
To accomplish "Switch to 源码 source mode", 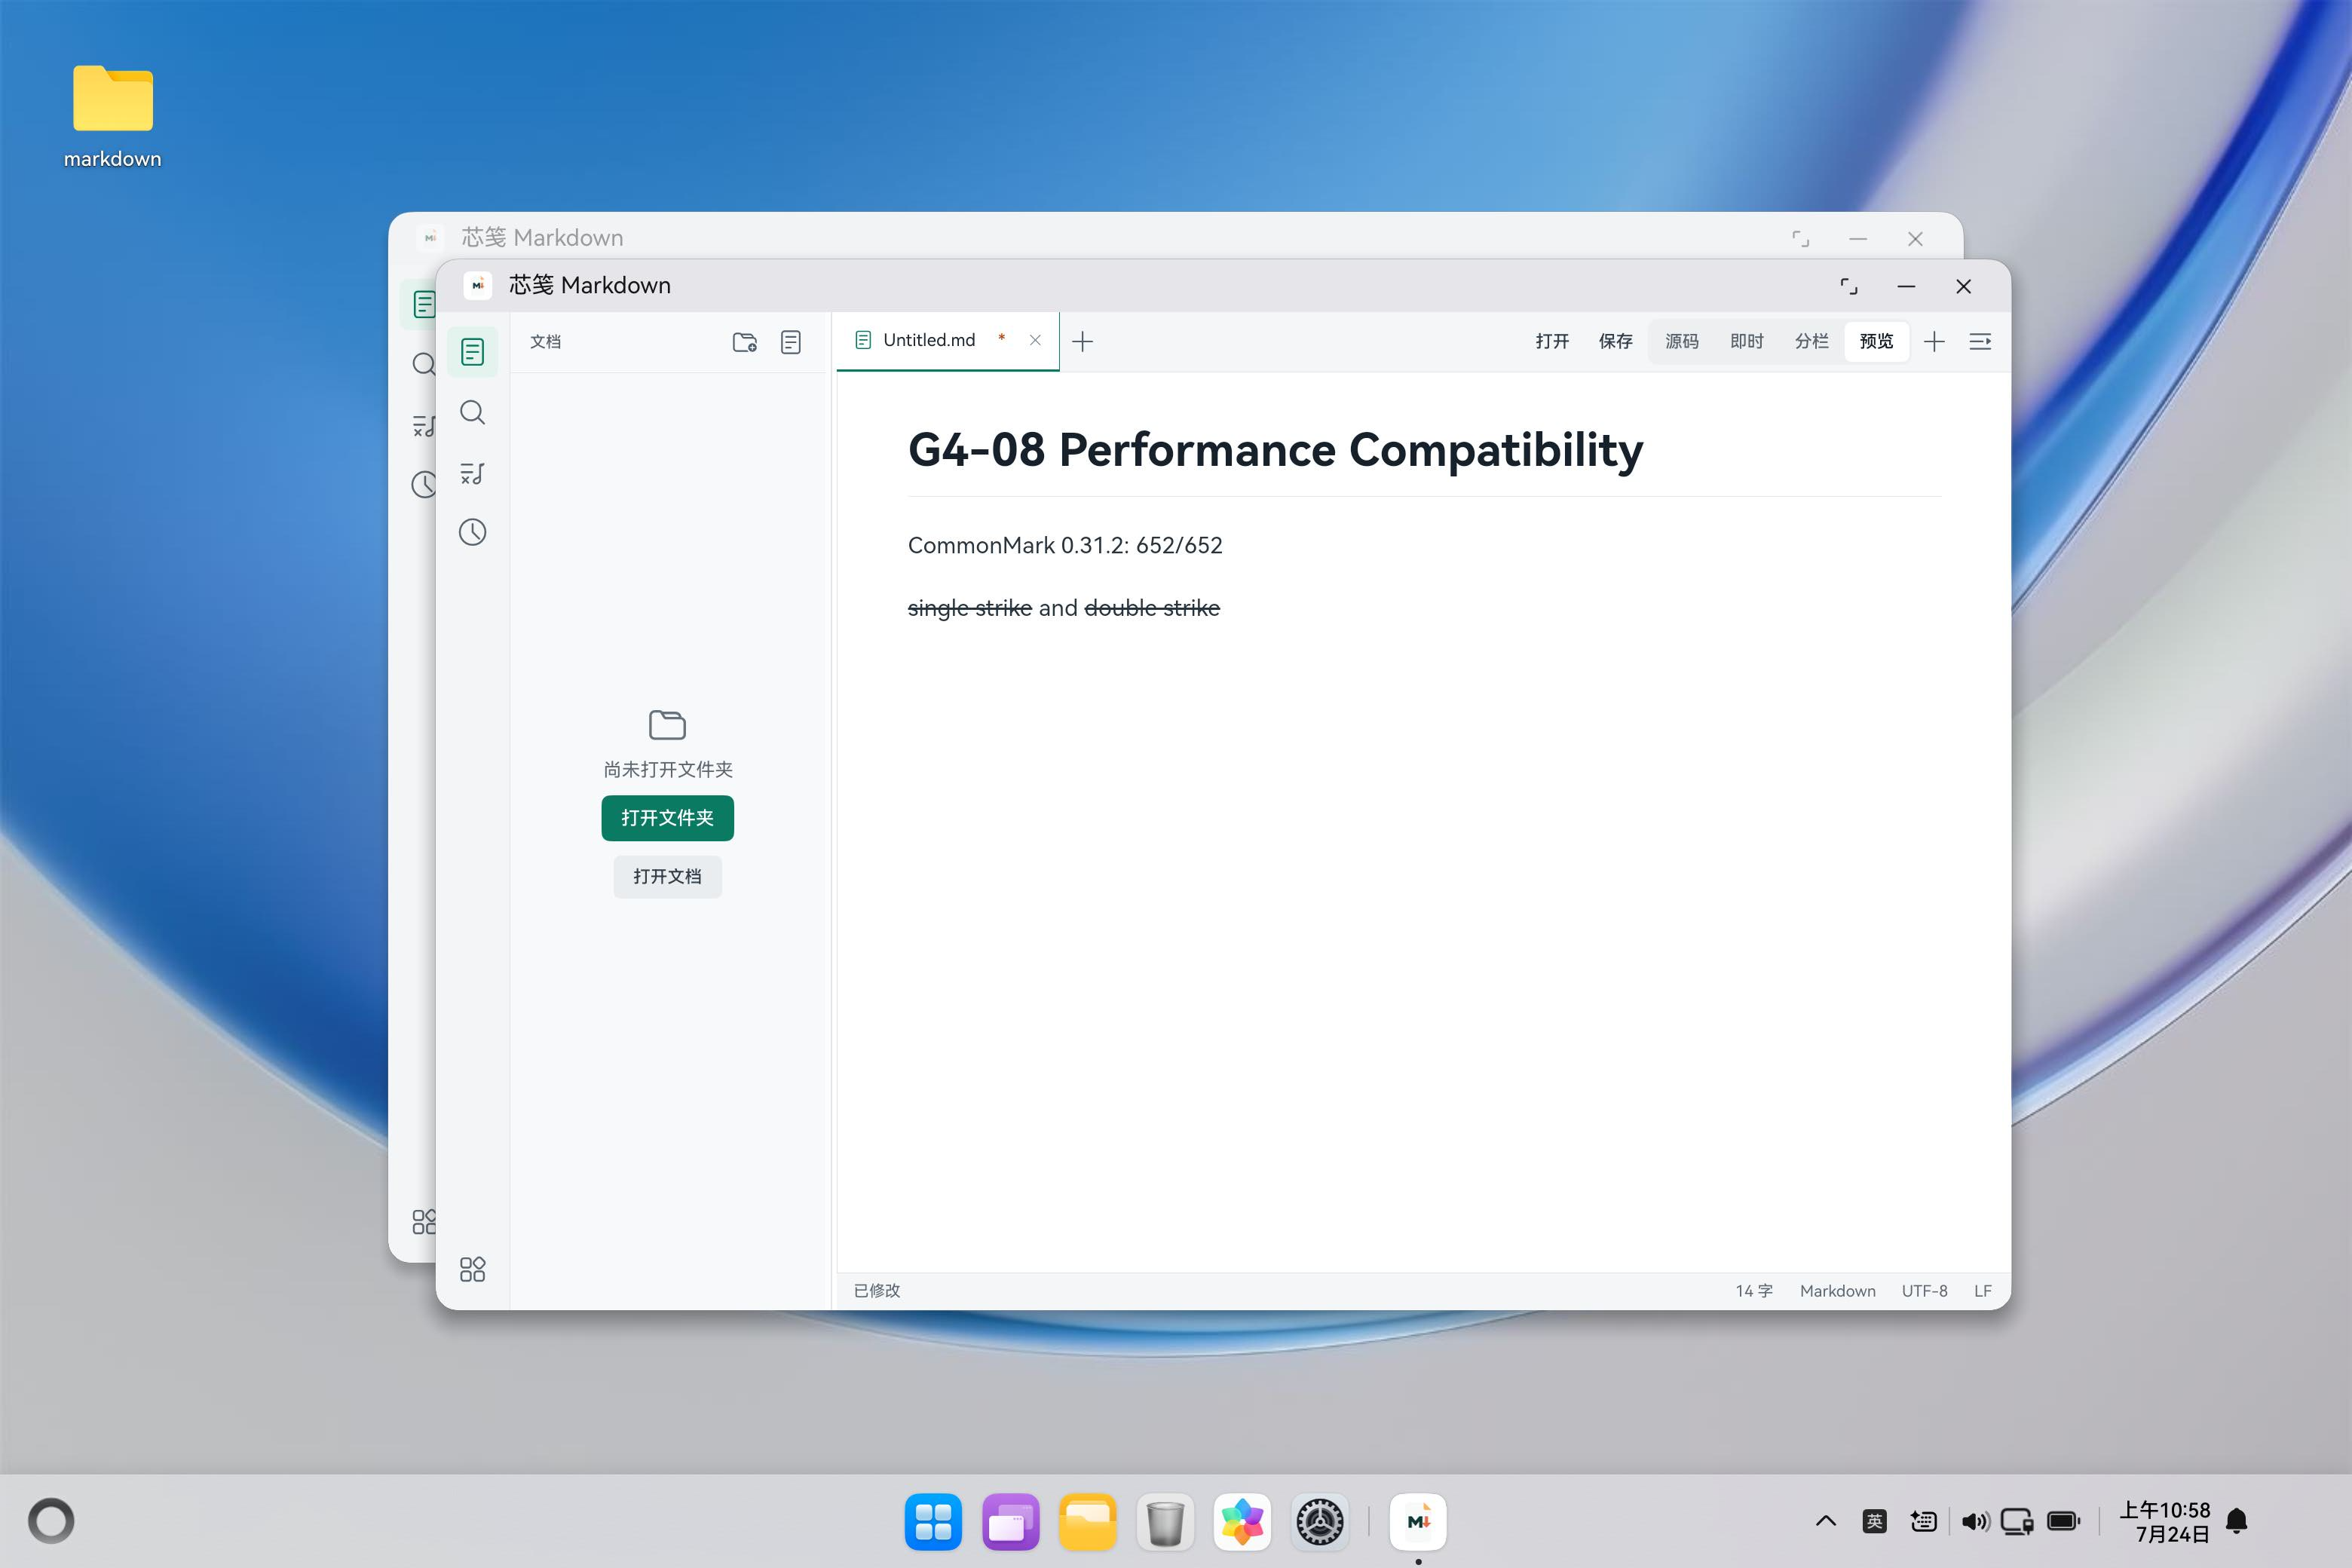I will pyautogui.click(x=1681, y=342).
